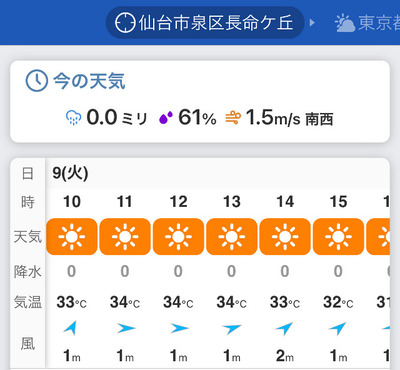Select the purple humidity droplet icon
400x370 pixels.
pyautogui.click(x=166, y=118)
